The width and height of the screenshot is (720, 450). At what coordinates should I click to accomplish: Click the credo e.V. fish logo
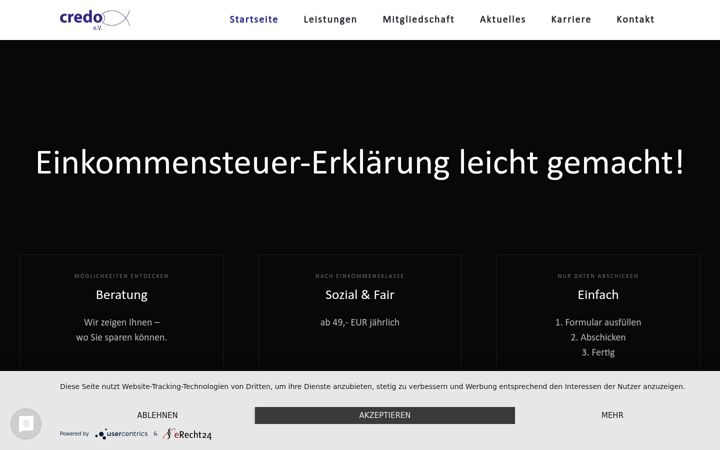pyautogui.click(x=95, y=20)
